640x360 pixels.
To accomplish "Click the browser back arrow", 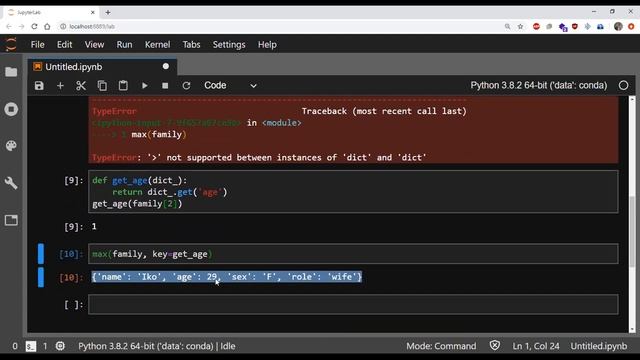I will [x=9, y=27].
